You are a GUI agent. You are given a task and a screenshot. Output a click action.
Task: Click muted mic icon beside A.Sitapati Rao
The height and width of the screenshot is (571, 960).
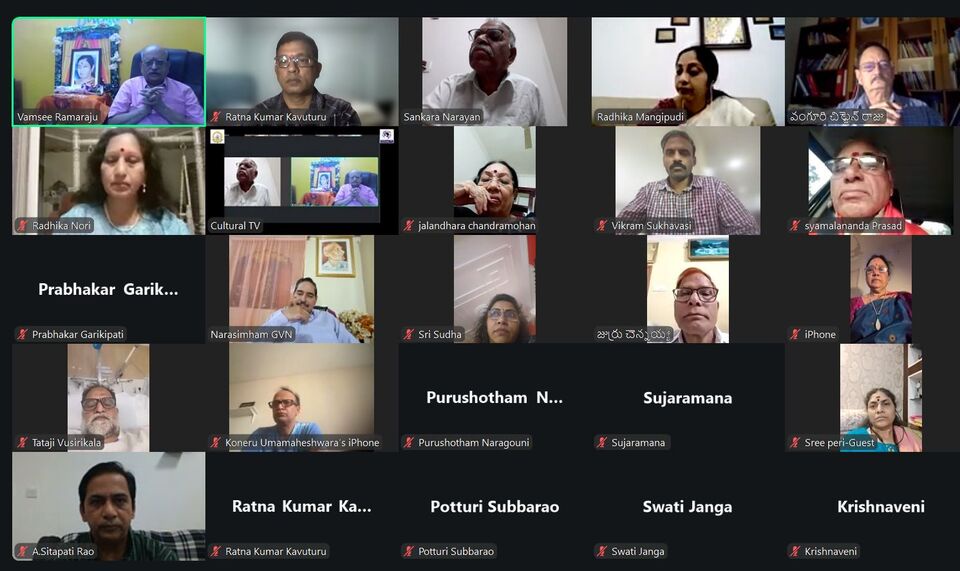pyautogui.click(x=23, y=551)
